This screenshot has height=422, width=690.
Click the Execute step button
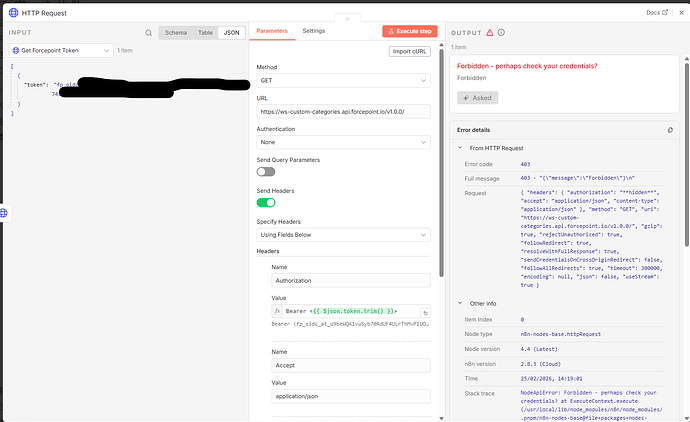410,32
